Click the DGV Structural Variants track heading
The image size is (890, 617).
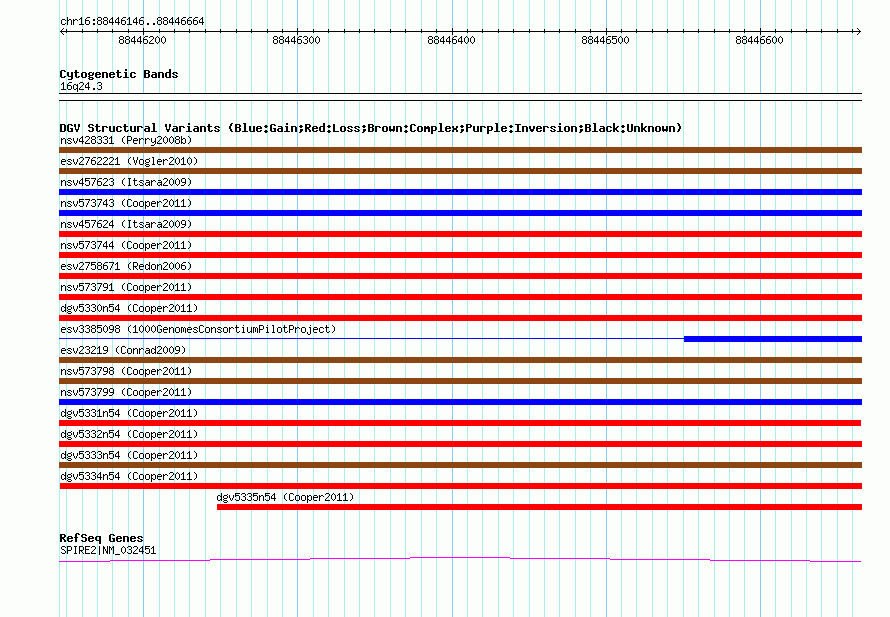pyautogui.click(x=370, y=128)
